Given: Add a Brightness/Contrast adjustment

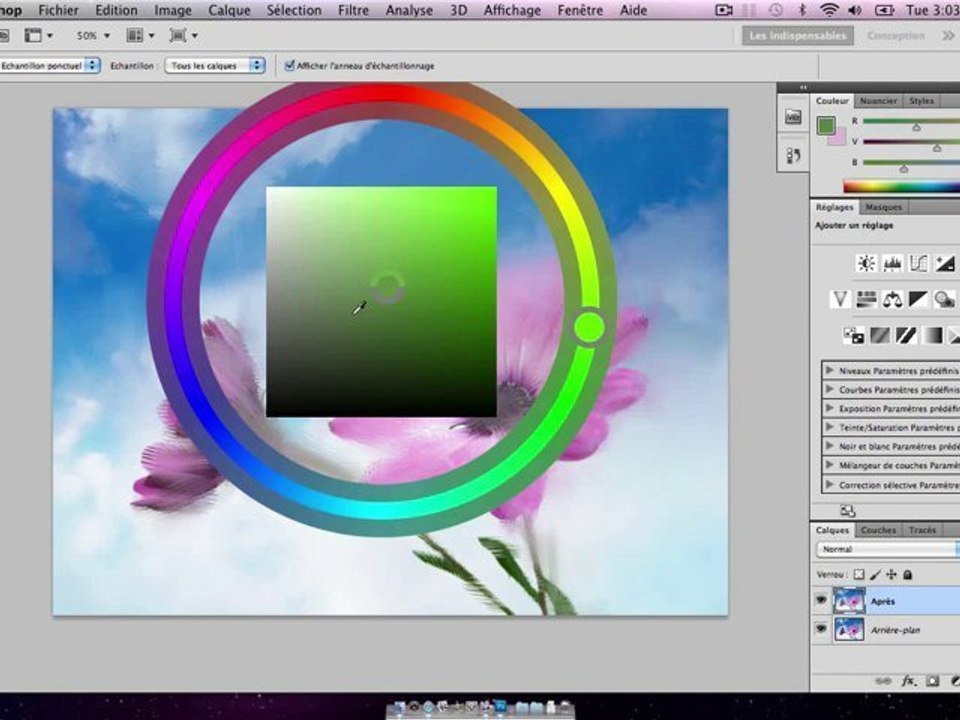Looking at the screenshot, I should click(x=866, y=263).
